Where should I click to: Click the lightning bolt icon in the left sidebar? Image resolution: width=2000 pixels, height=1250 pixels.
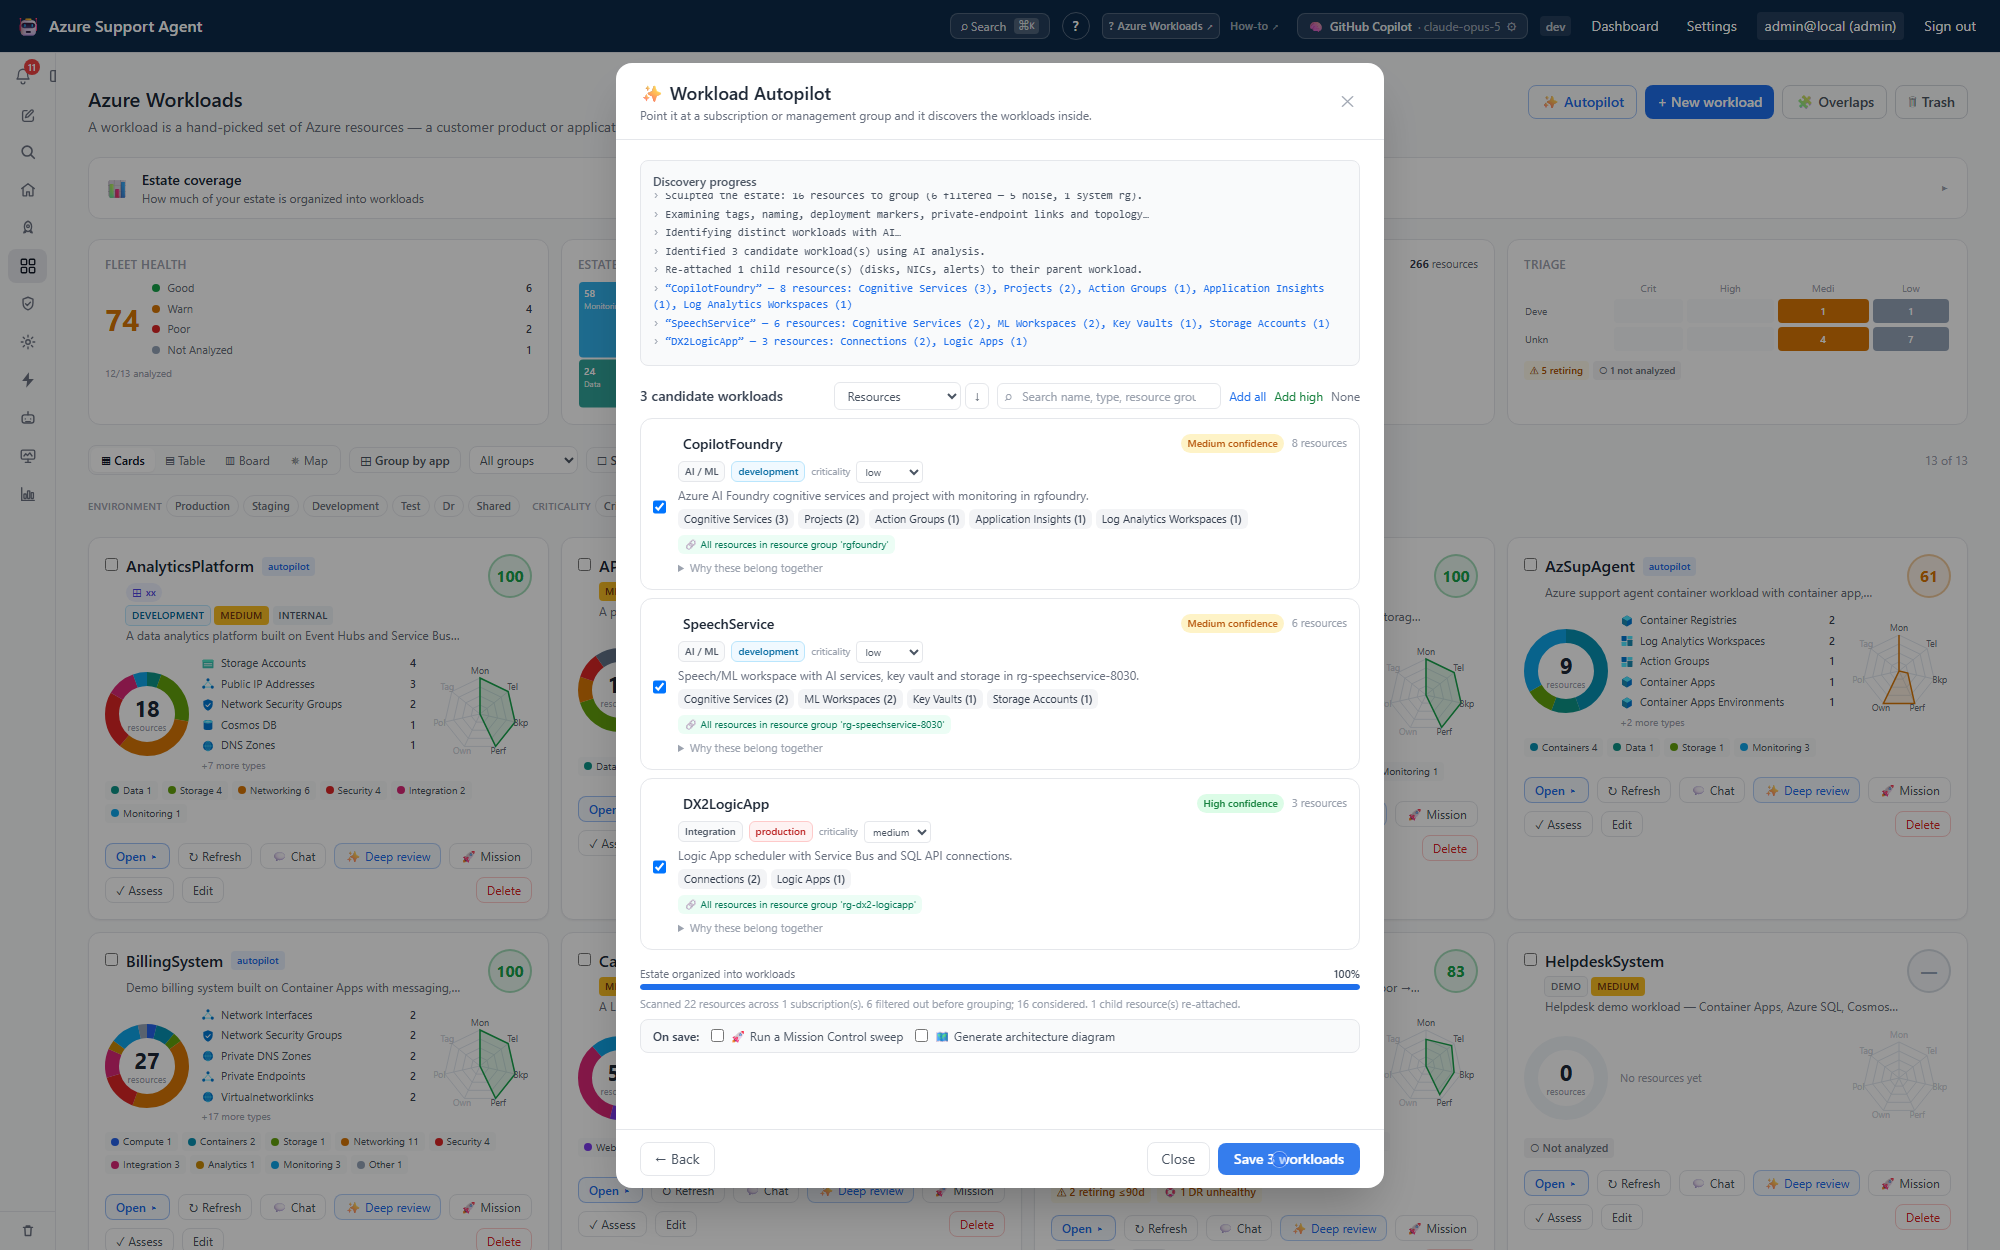coord(28,380)
